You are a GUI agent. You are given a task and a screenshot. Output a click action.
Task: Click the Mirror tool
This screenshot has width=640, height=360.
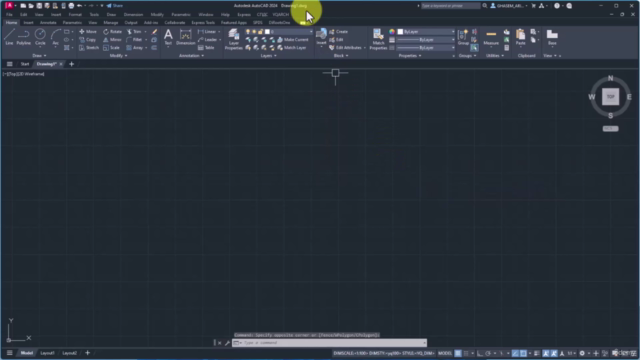point(112,40)
